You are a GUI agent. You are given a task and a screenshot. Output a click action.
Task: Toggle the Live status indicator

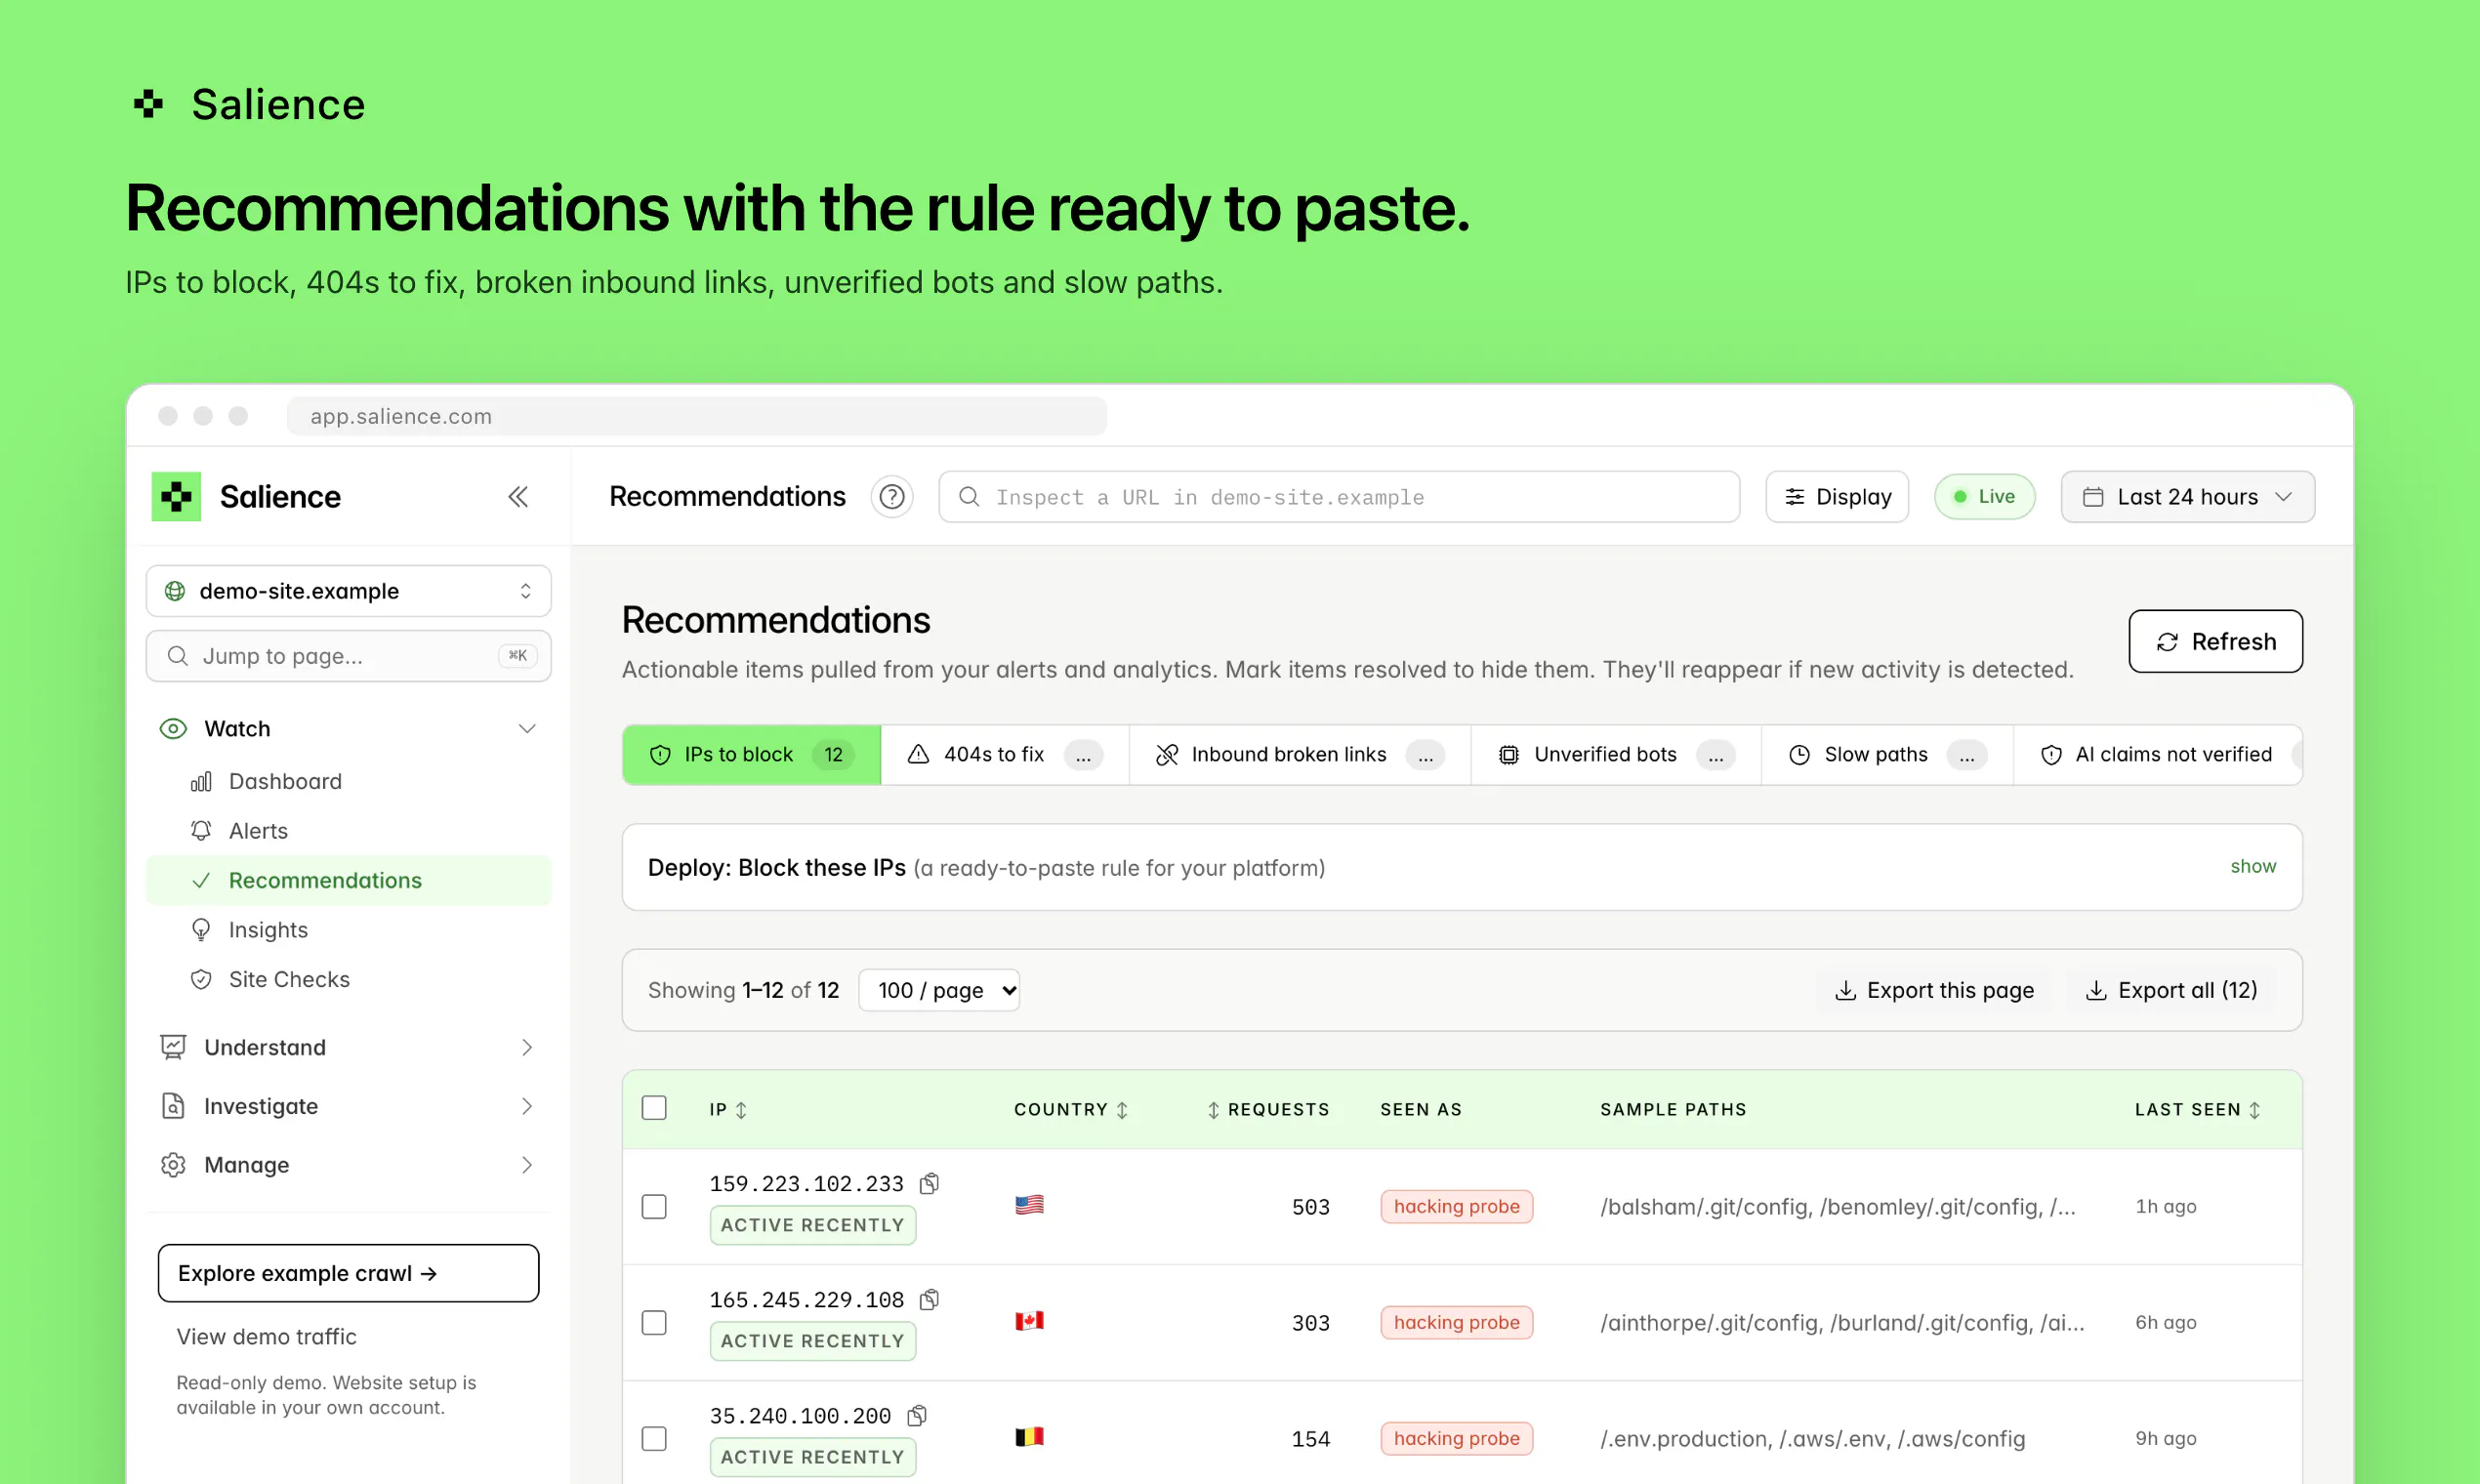point(1984,496)
